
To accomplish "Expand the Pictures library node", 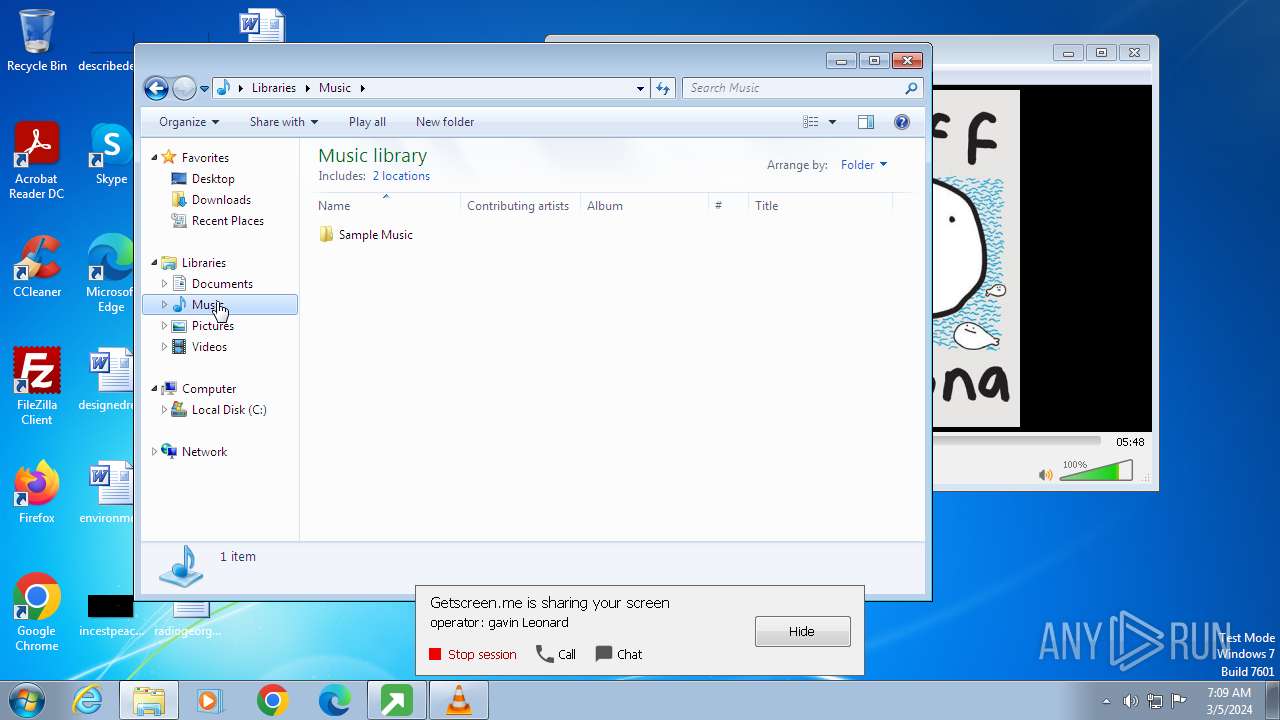I will point(165,326).
